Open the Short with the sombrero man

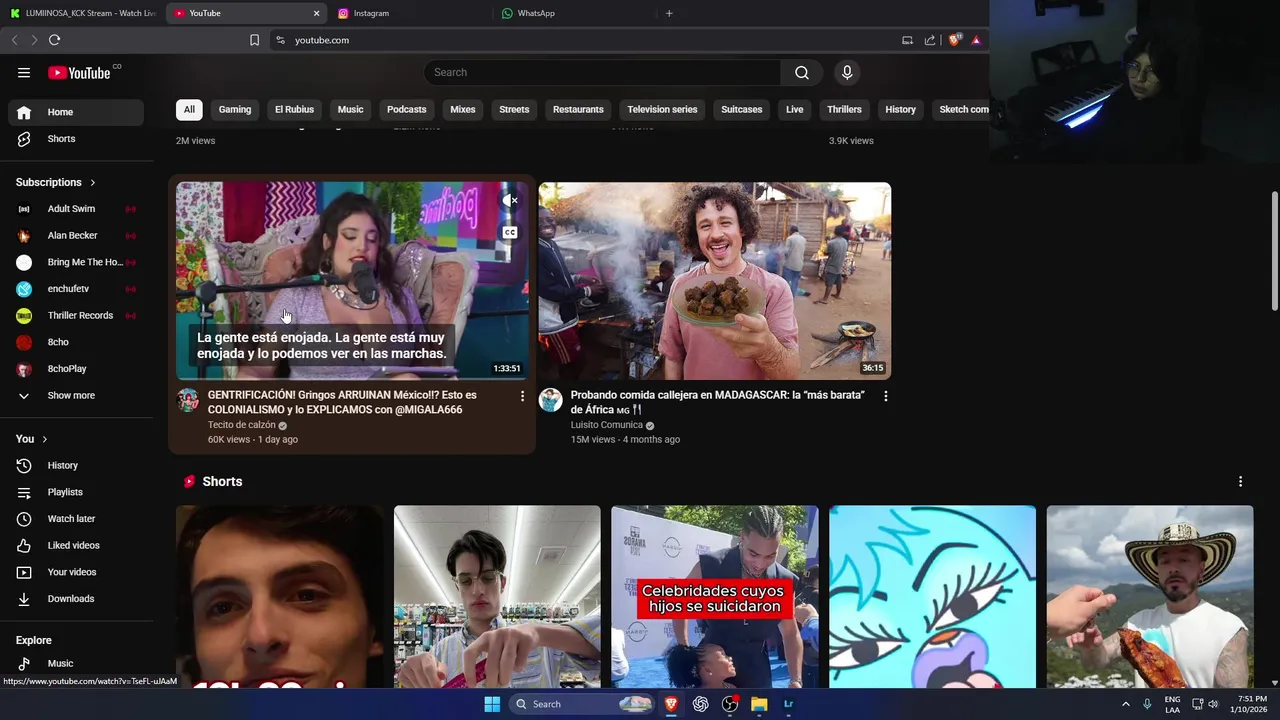1149,597
